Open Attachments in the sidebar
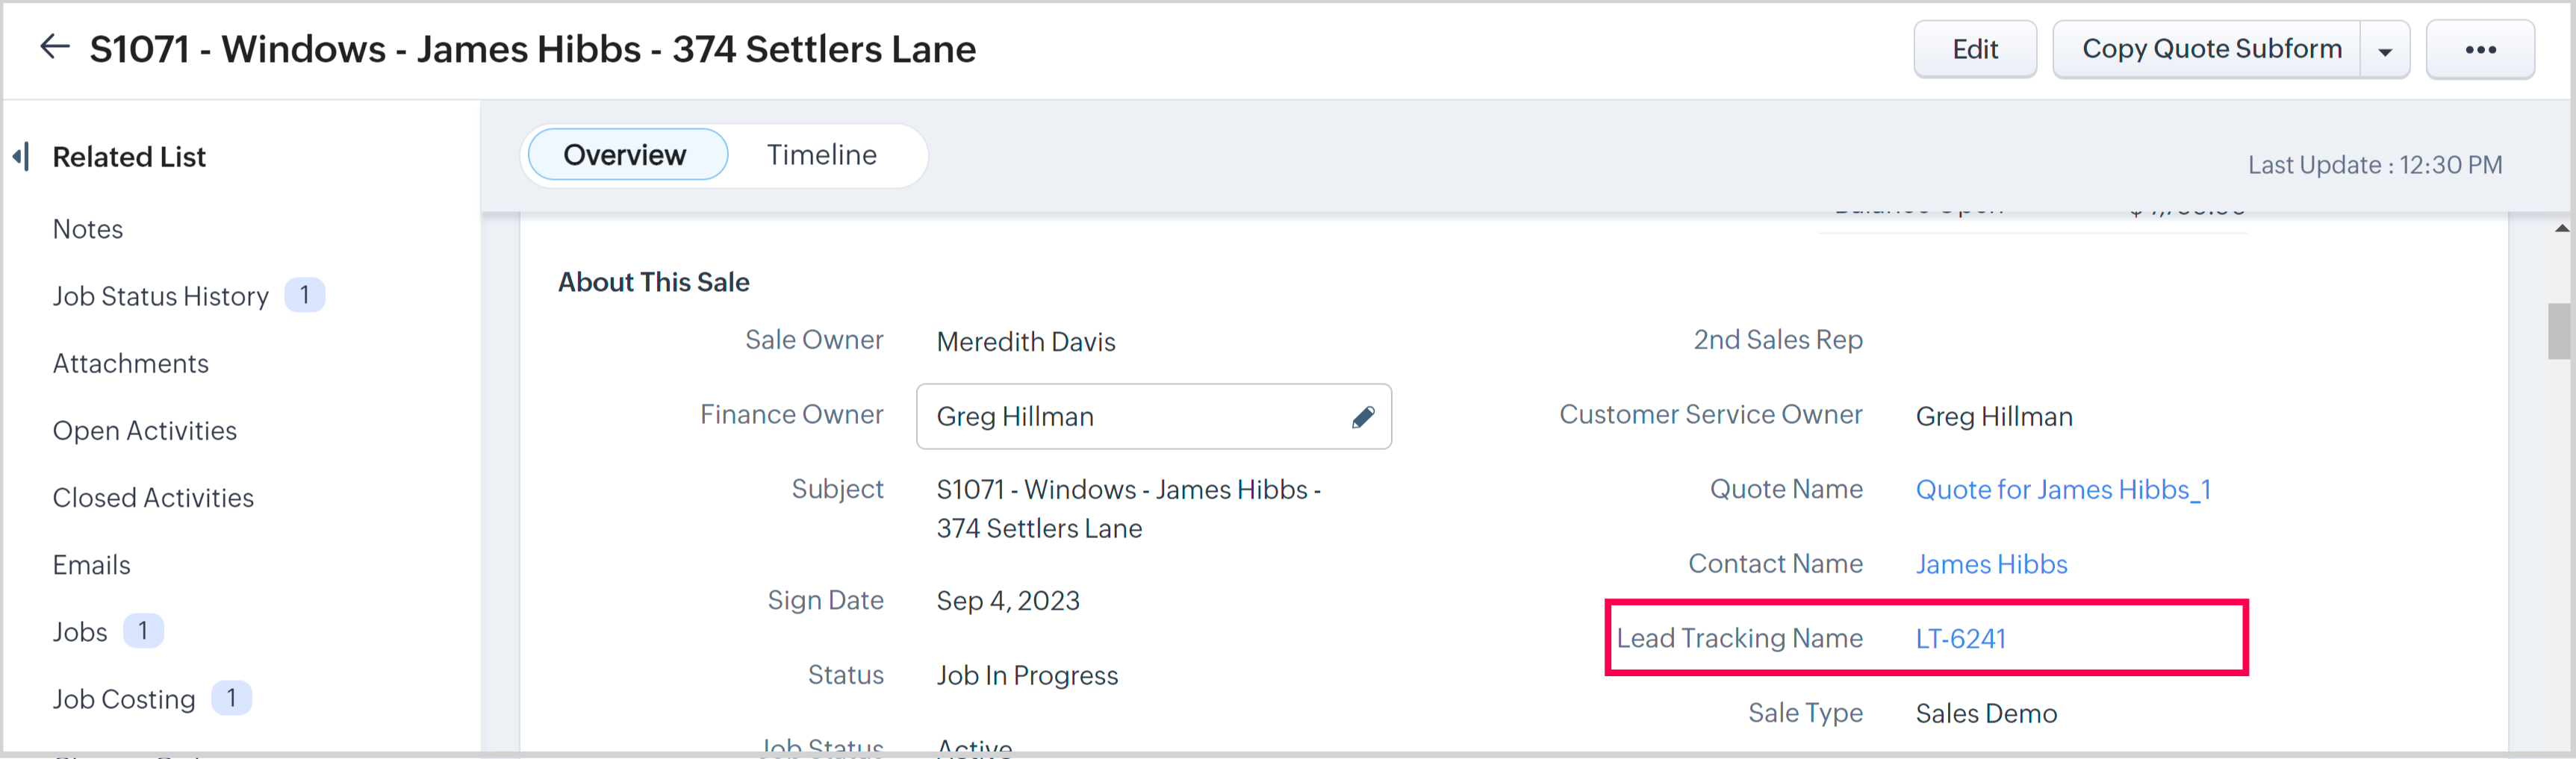Viewport: 2576px width, 759px height. click(x=131, y=363)
